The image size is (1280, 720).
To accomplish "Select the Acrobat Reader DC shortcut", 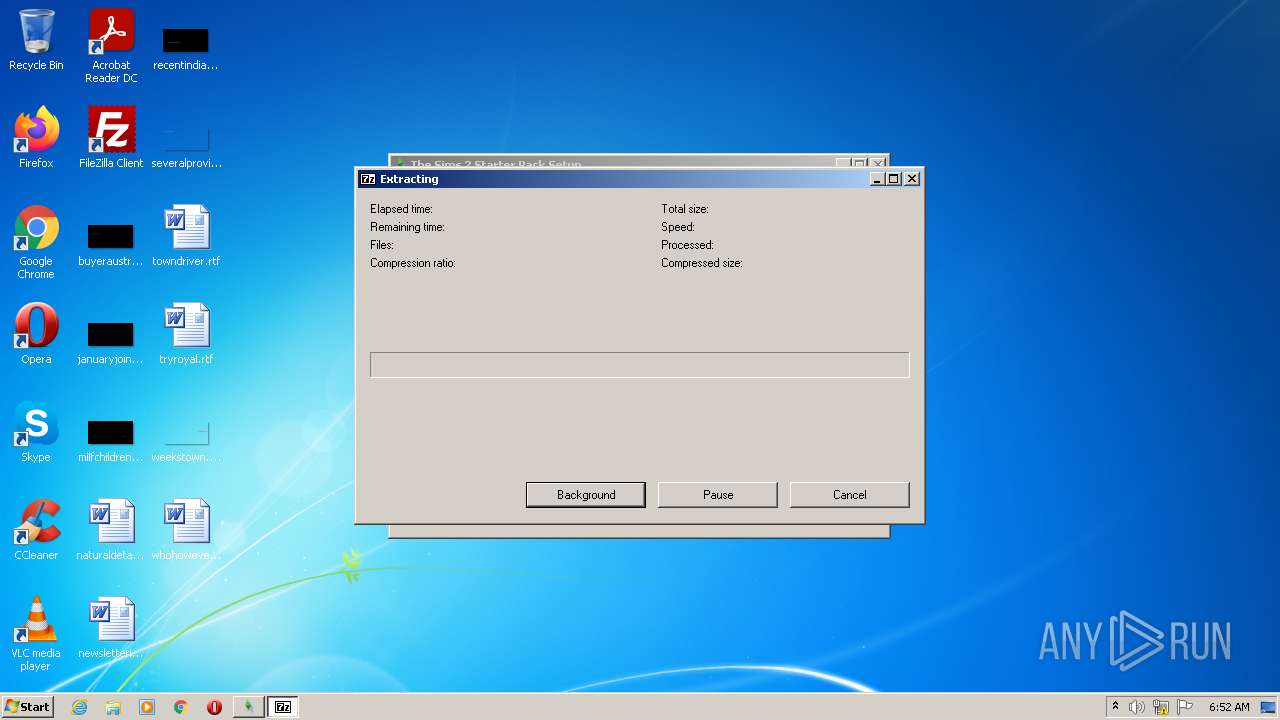I will coord(111,46).
